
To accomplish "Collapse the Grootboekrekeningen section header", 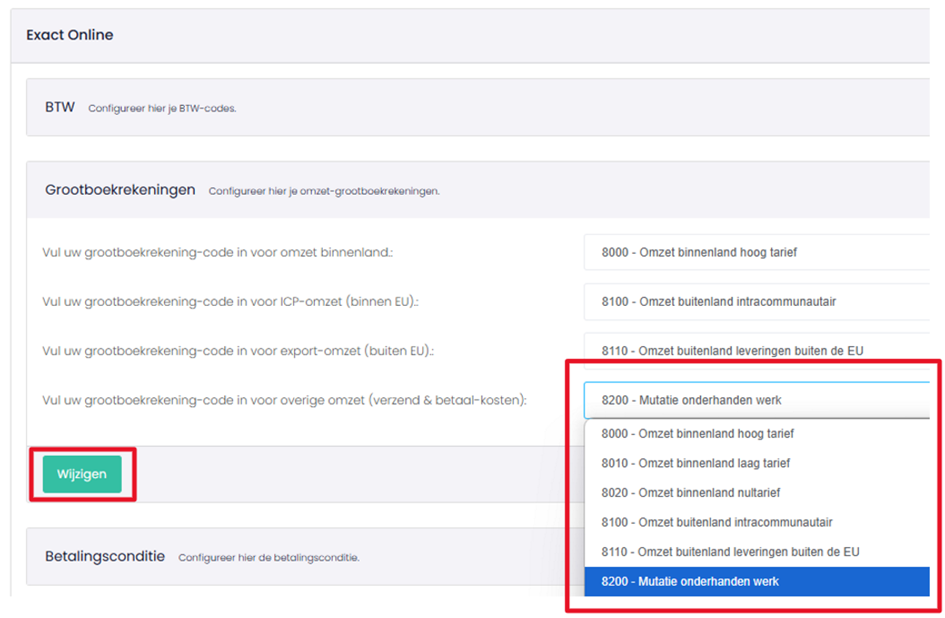I will 477,190.
